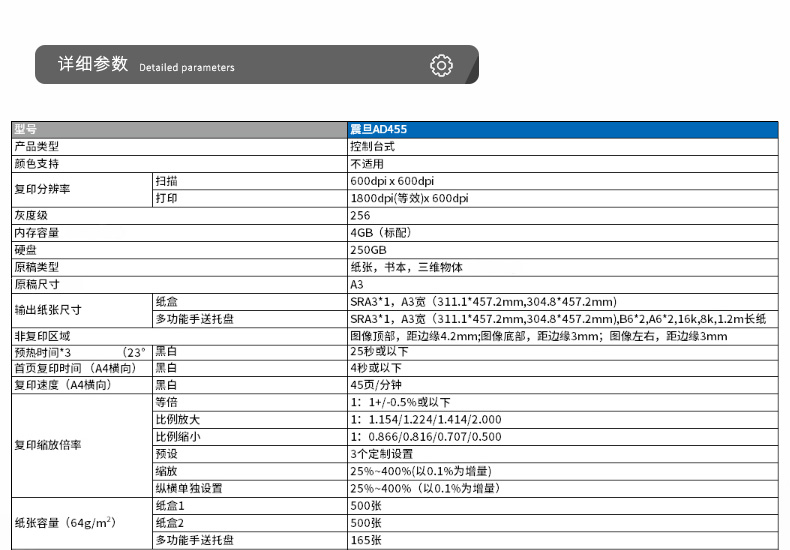Screen dimensions: 790x550
Task: Click the Detailed parameters subtitle
Action: tap(187, 68)
